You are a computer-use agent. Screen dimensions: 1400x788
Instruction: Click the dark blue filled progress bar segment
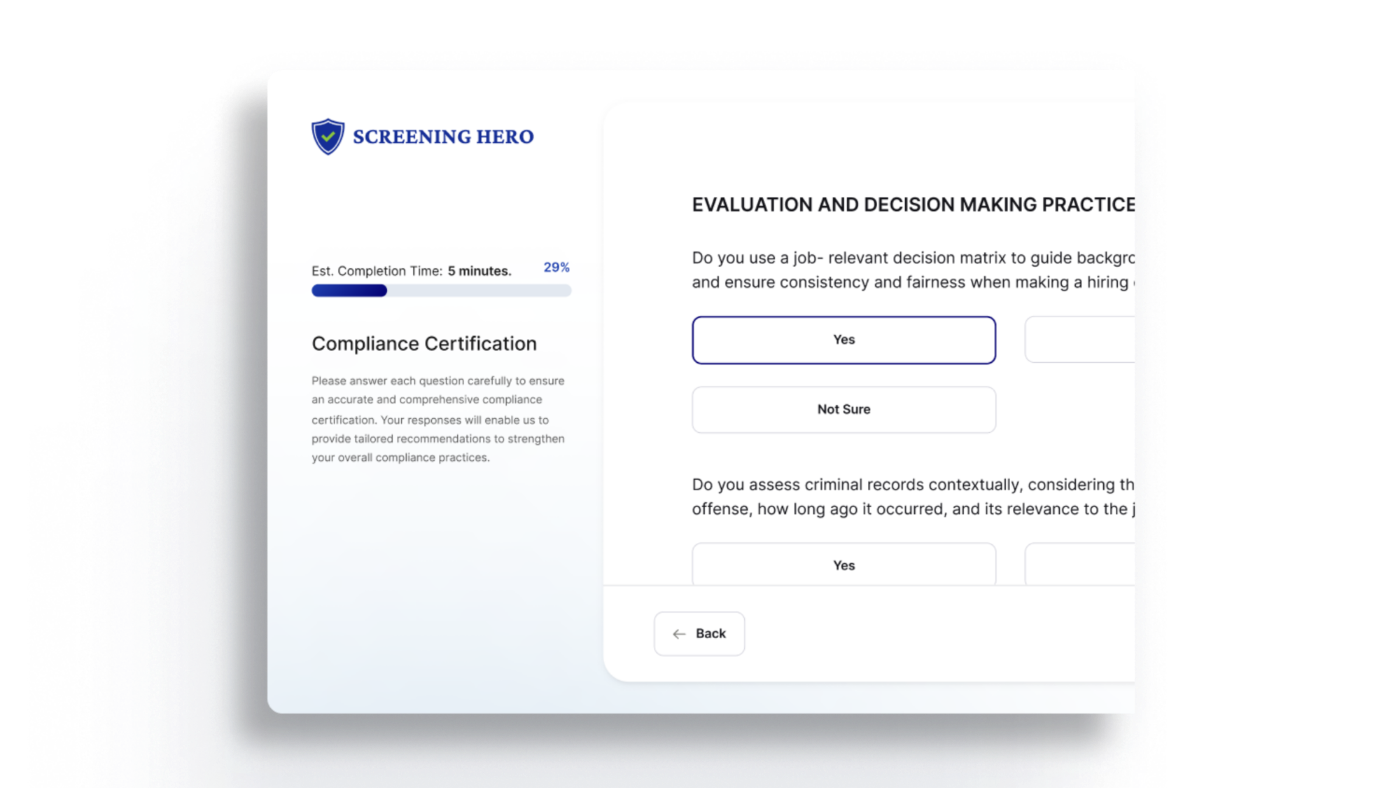pos(349,291)
